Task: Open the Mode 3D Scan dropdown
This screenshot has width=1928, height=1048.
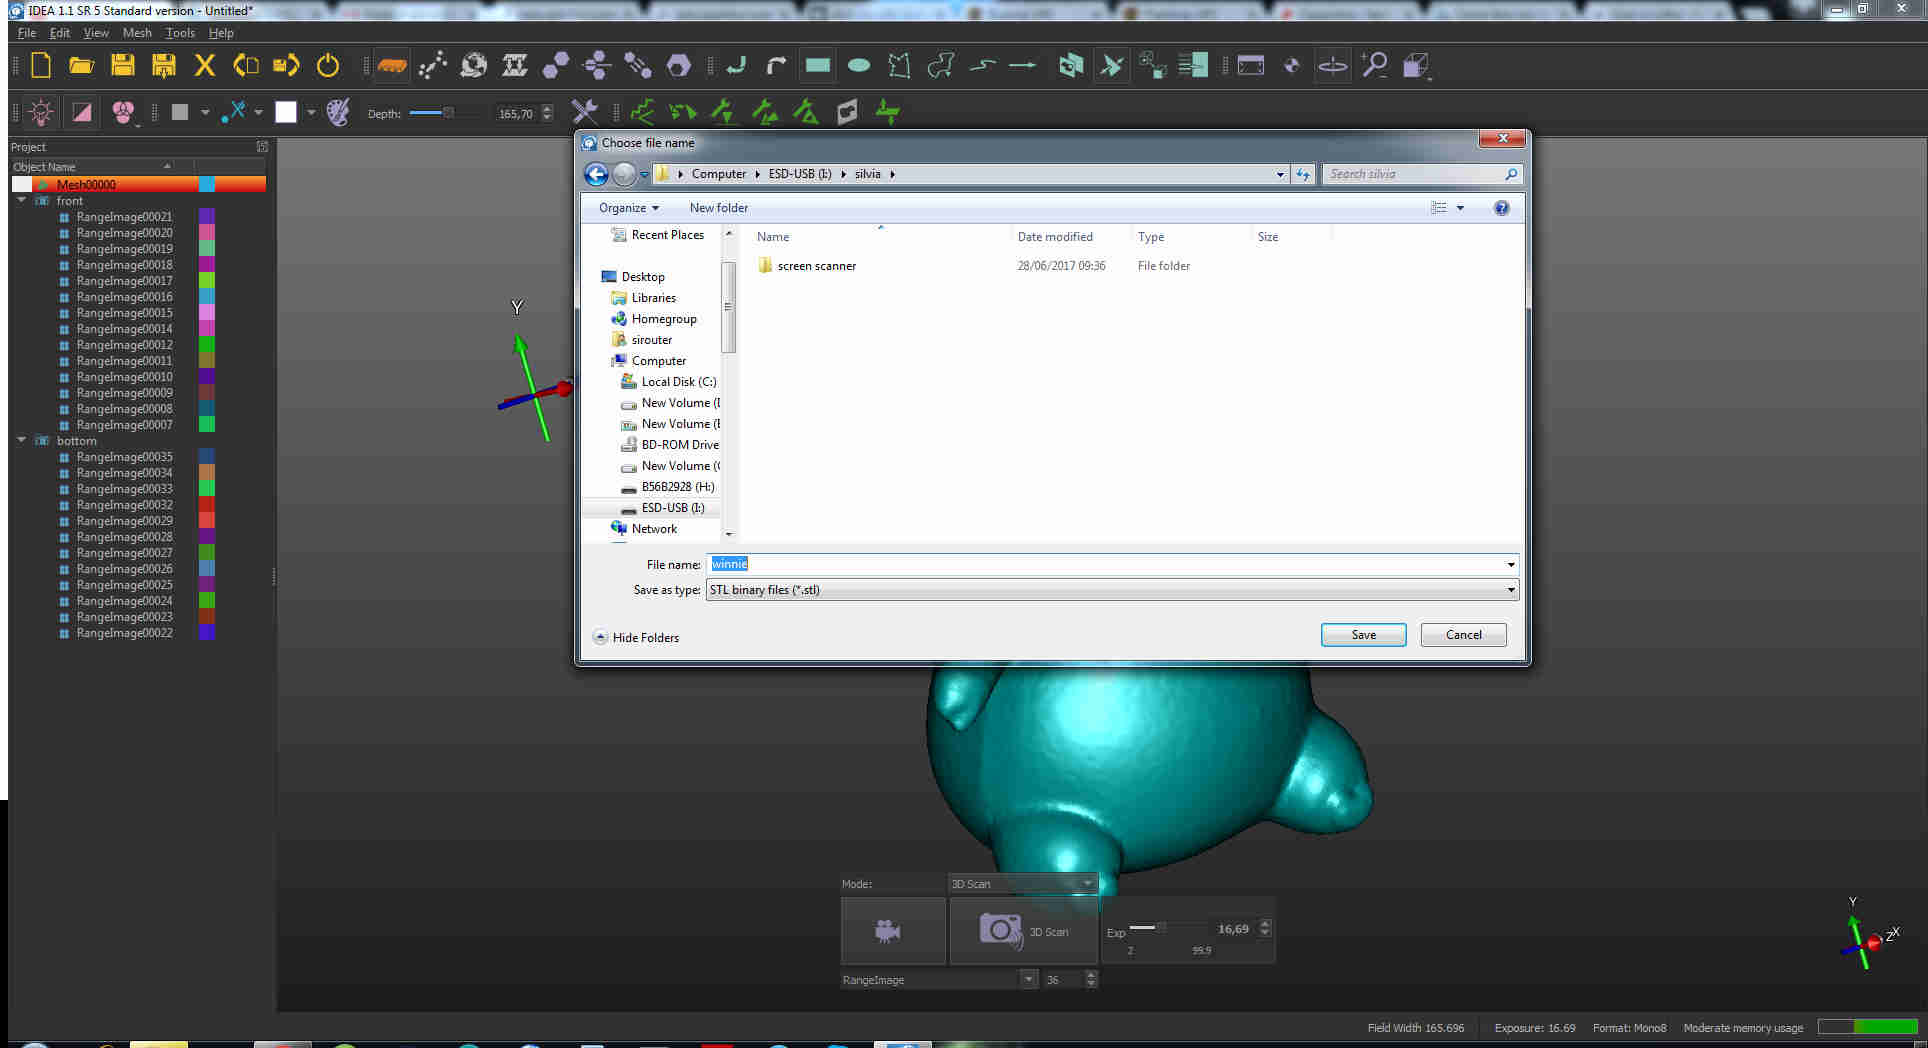Action: [x=1022, y=884]
